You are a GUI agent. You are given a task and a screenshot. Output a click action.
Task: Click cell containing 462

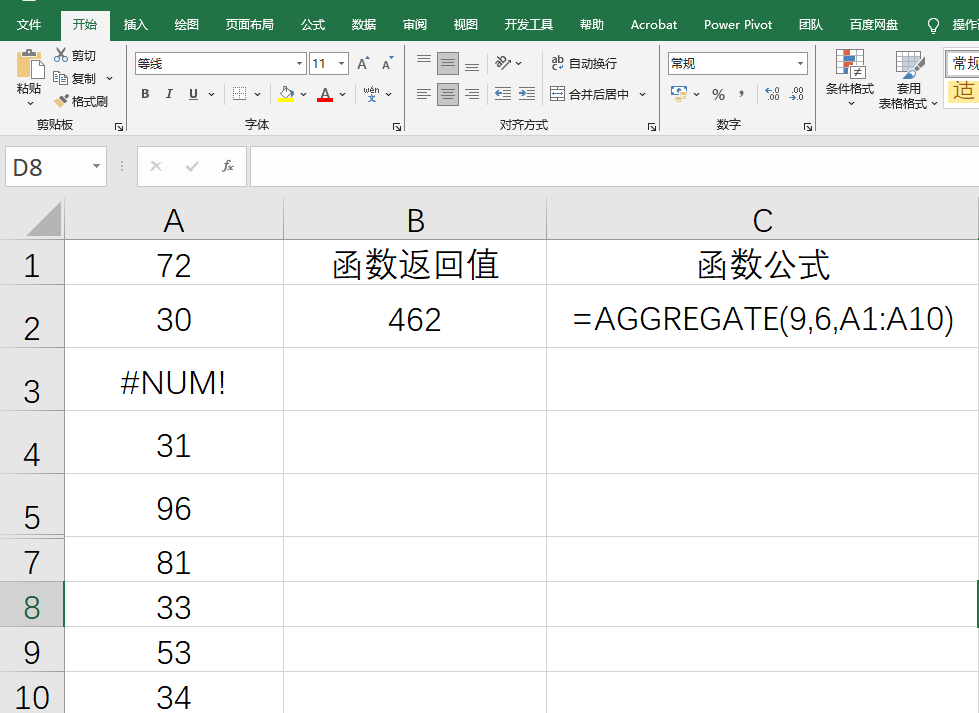415,317
